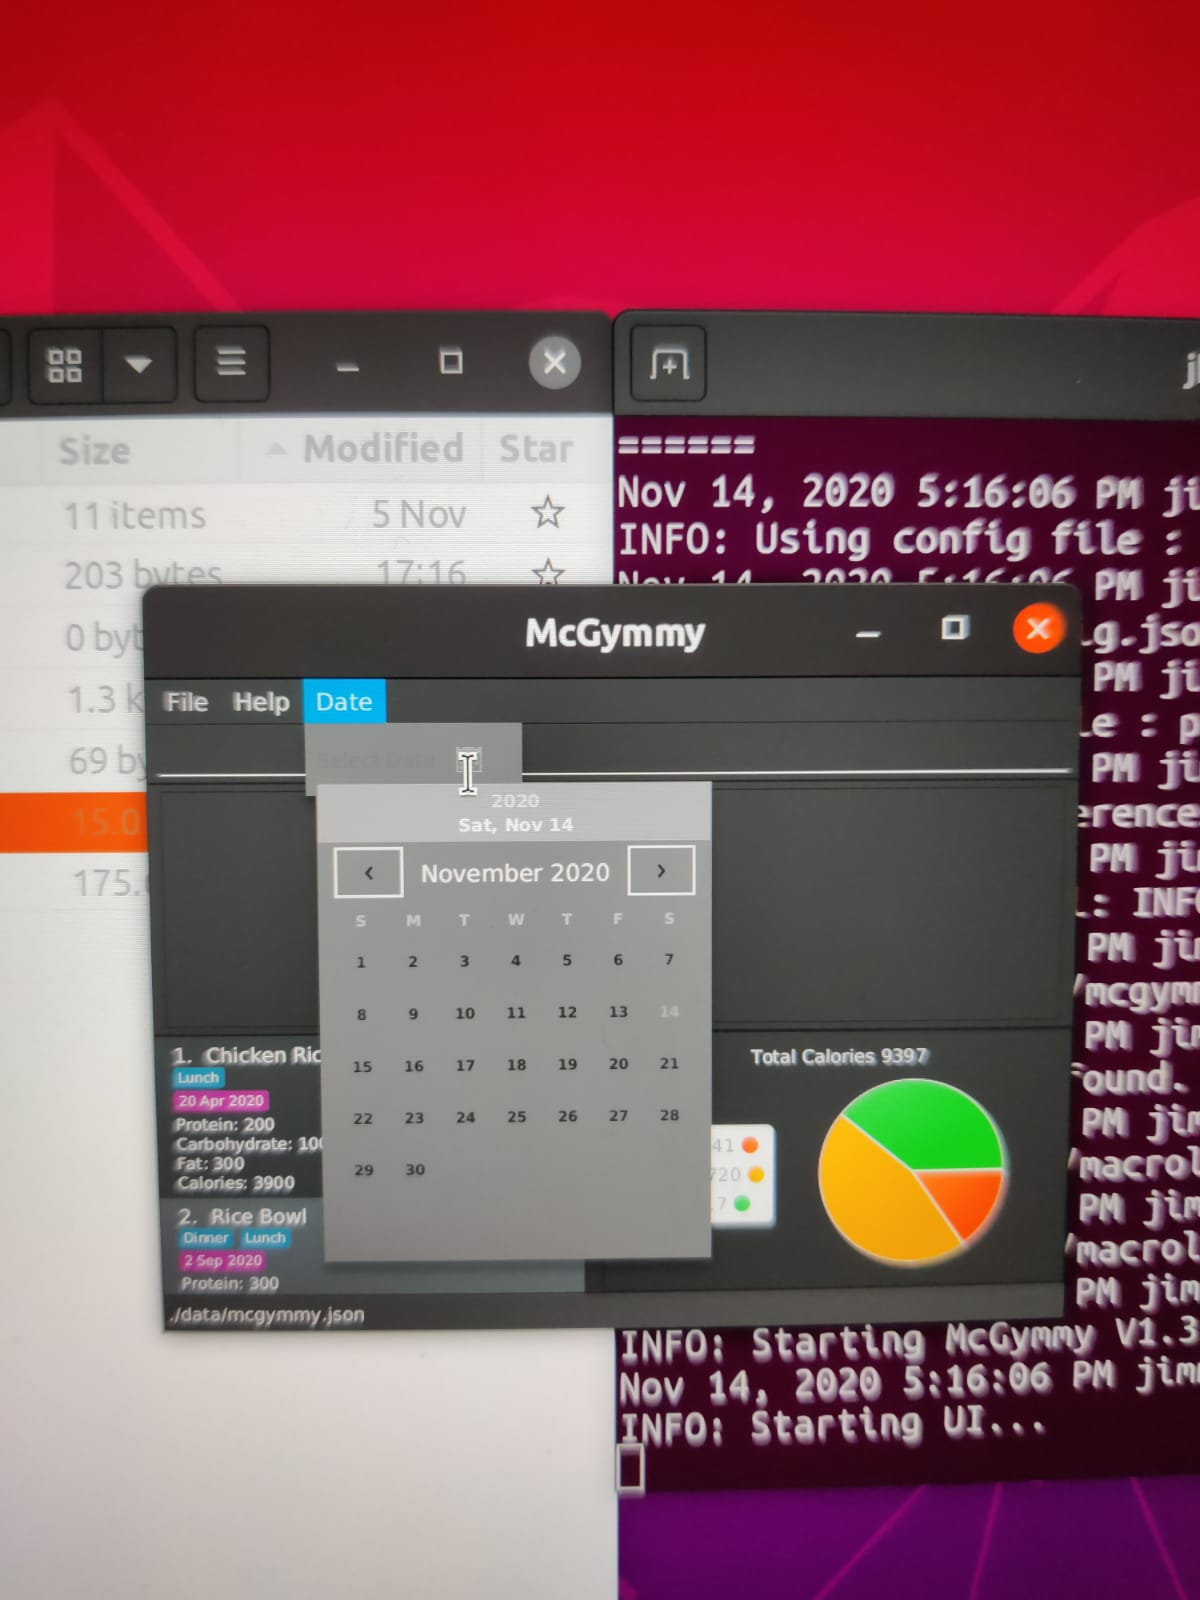Select November 6 in the calendar
The height and width of the screenshot is (1600, 1200).
tap(618, 959)
